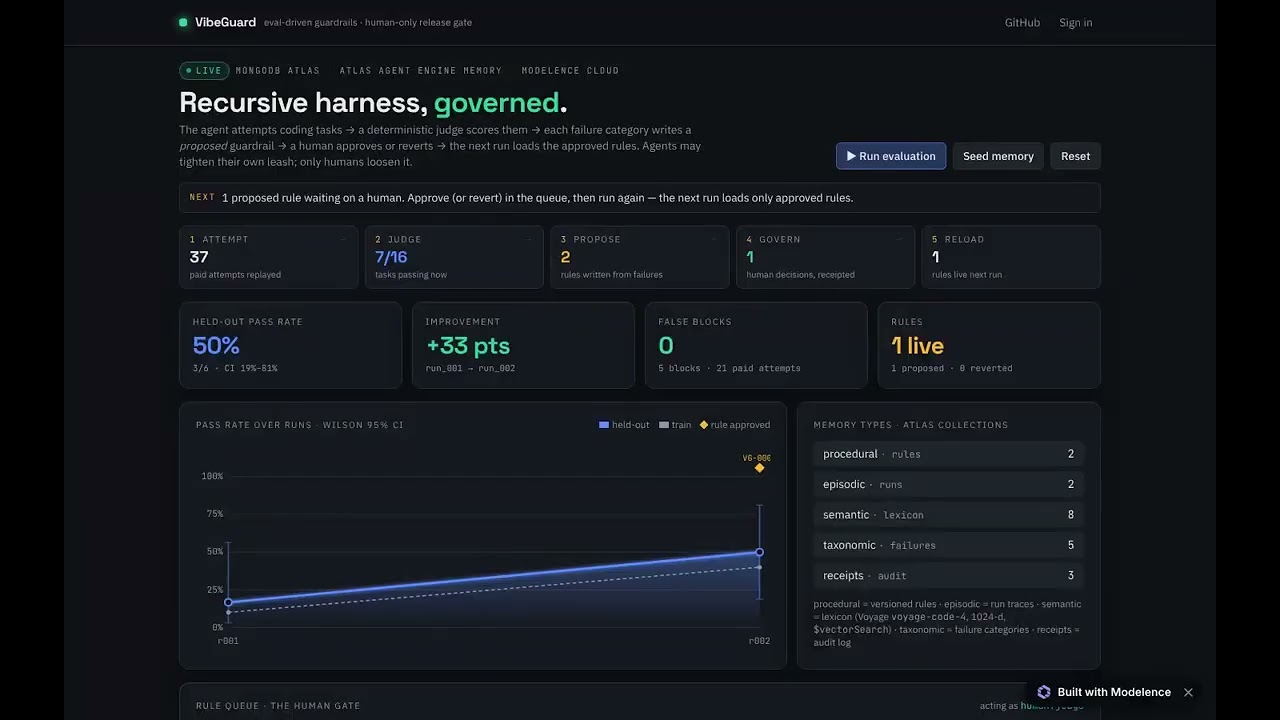This screenshot has width=1280, height=720.
Task: Open the 5 Reload step card
Action: [1011, 257]
